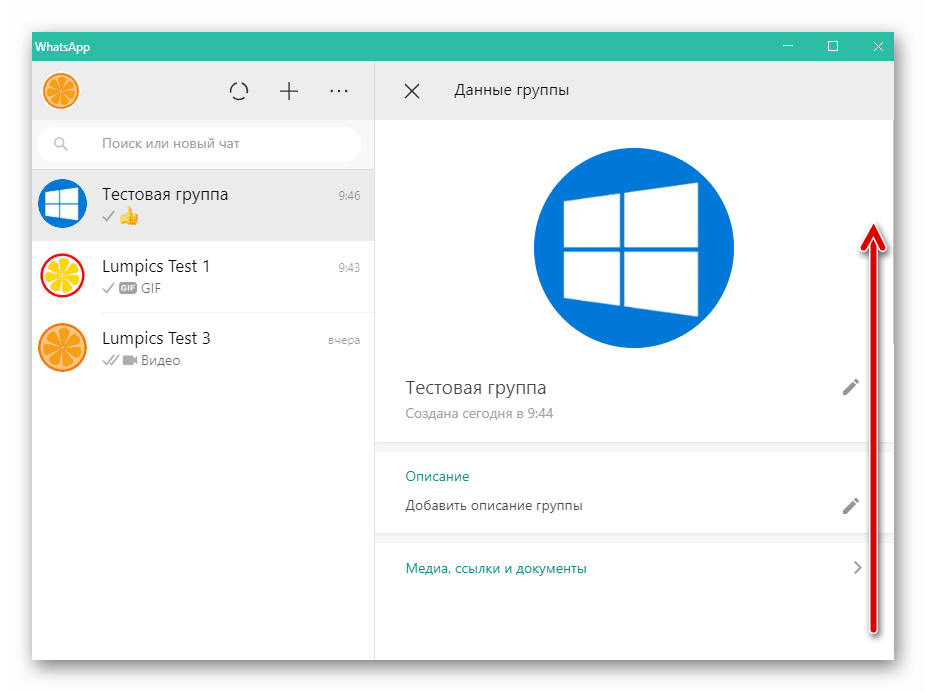Close the Данные группы panel
Screen dimensions: 926x692
[x=412, y=91]
